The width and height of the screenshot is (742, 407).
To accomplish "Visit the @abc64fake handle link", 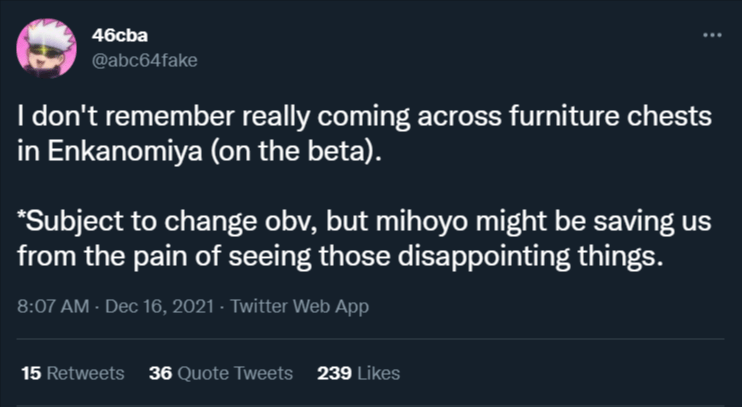I will (x=144, y=61).
